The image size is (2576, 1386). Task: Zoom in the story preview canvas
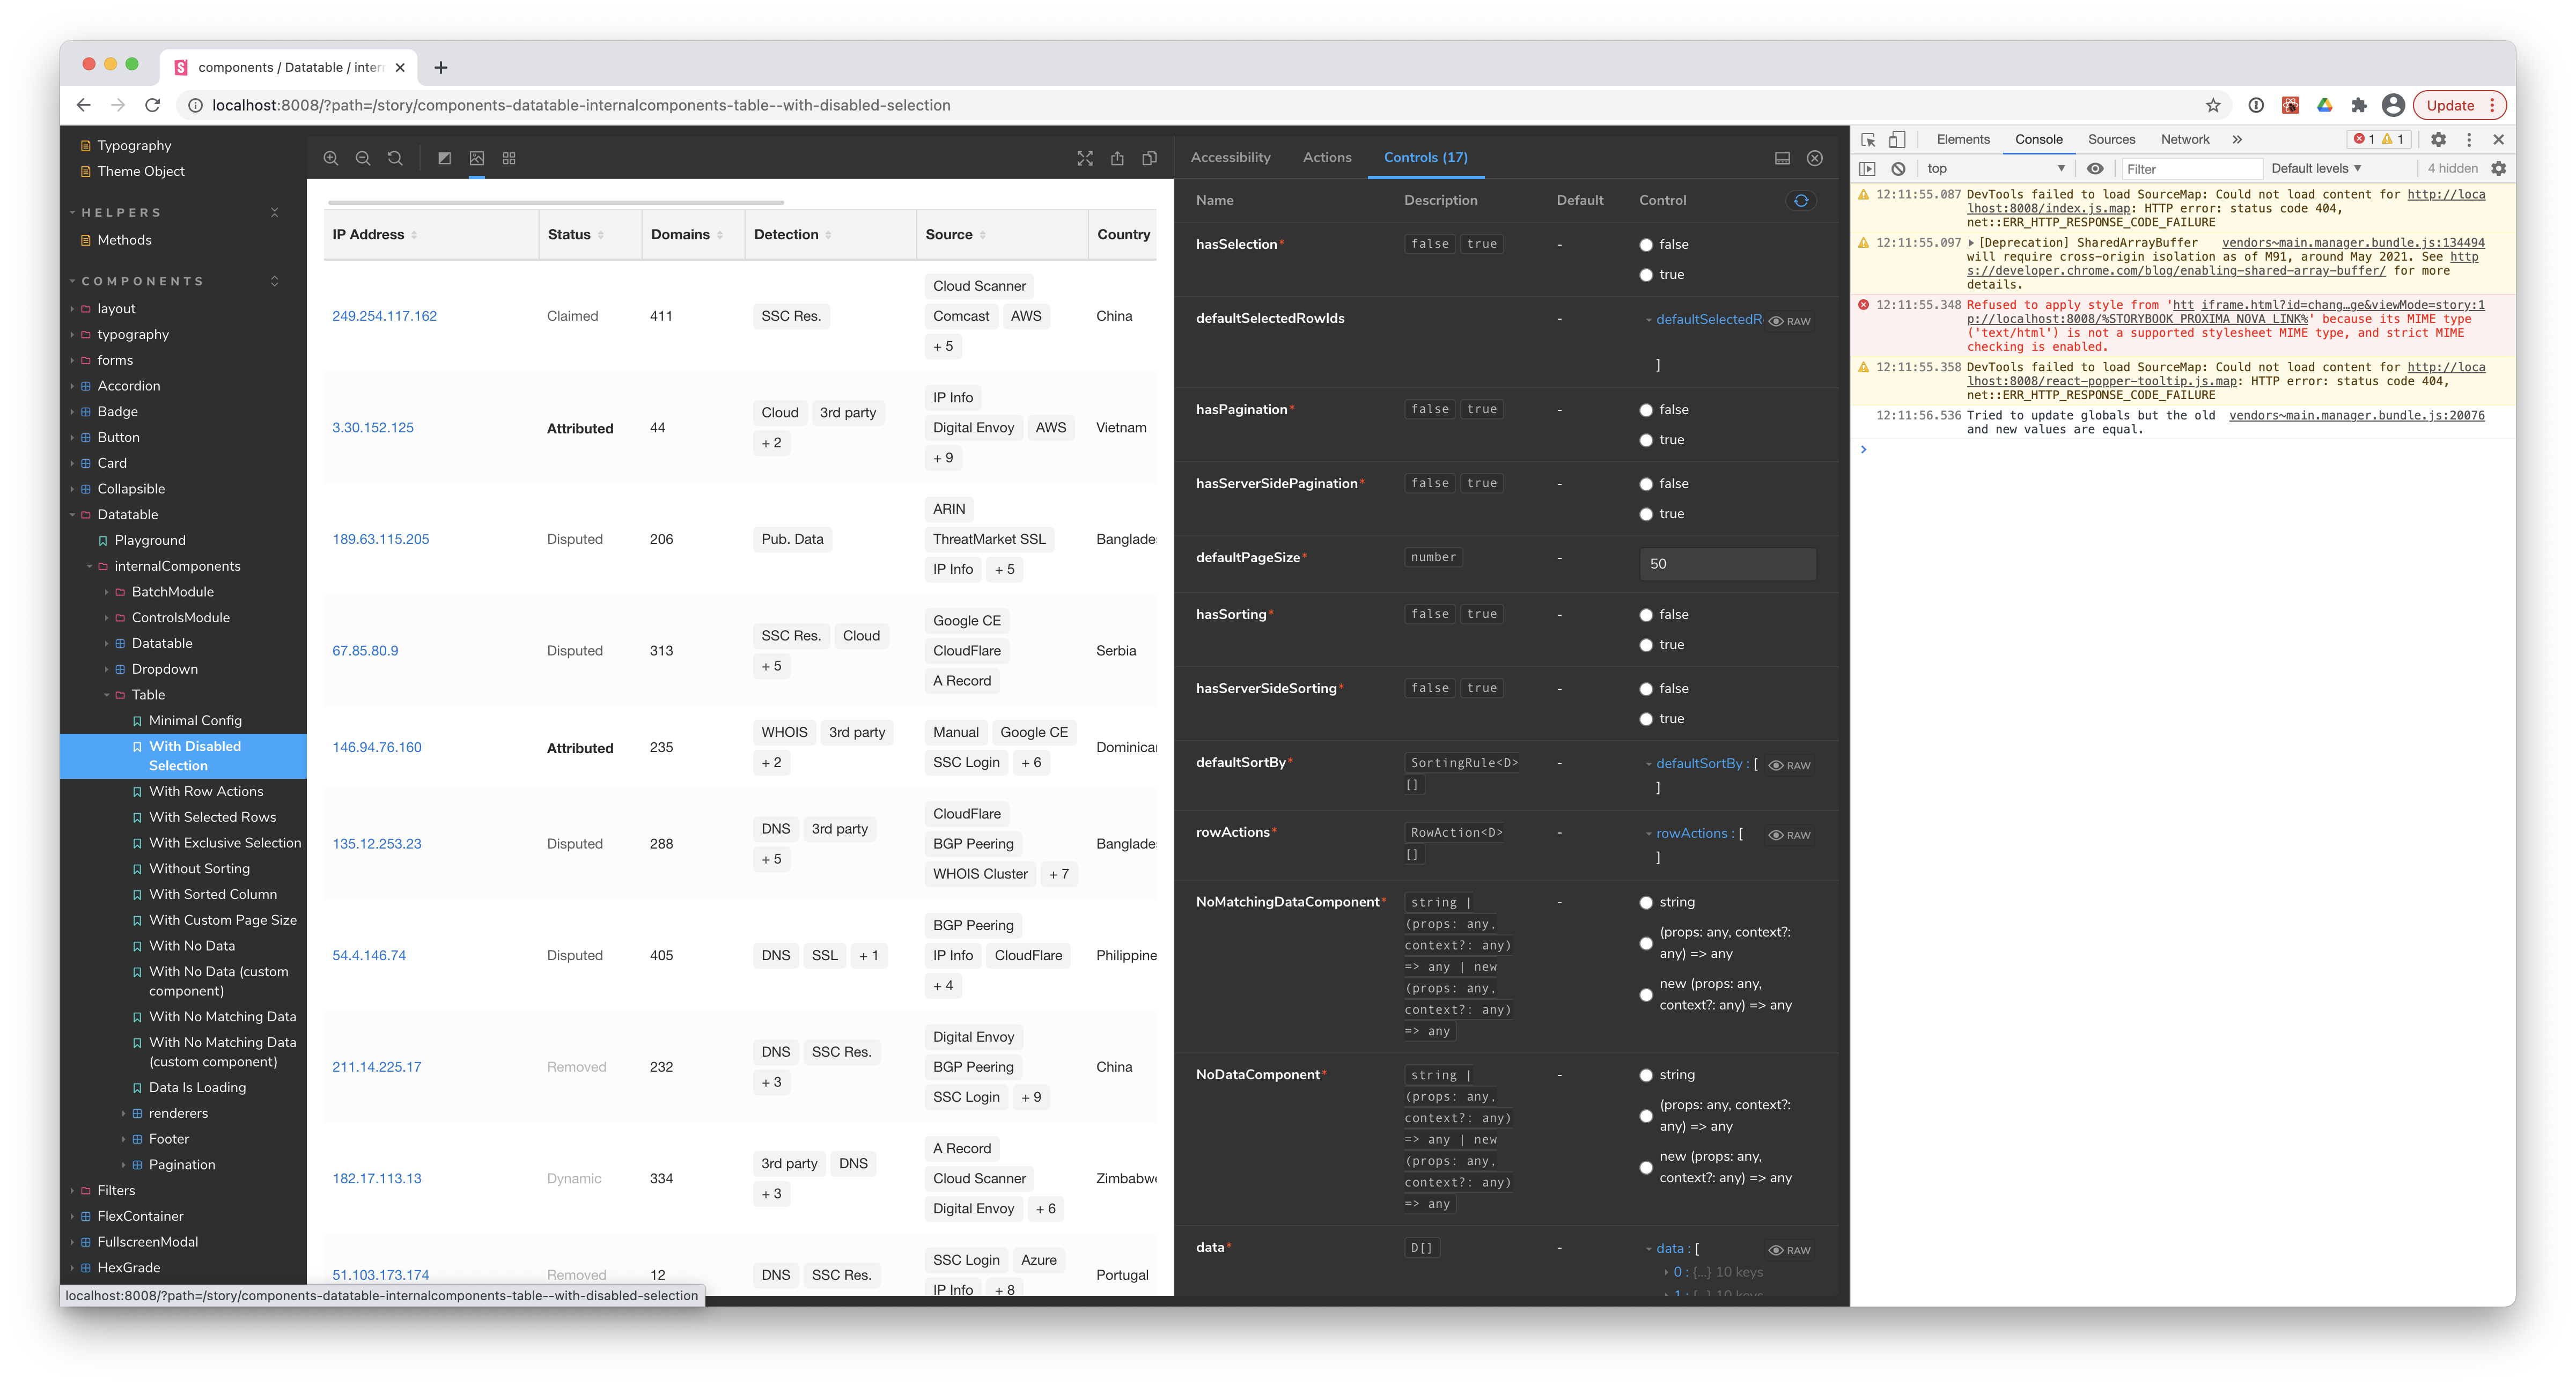[x=330, y=158]
